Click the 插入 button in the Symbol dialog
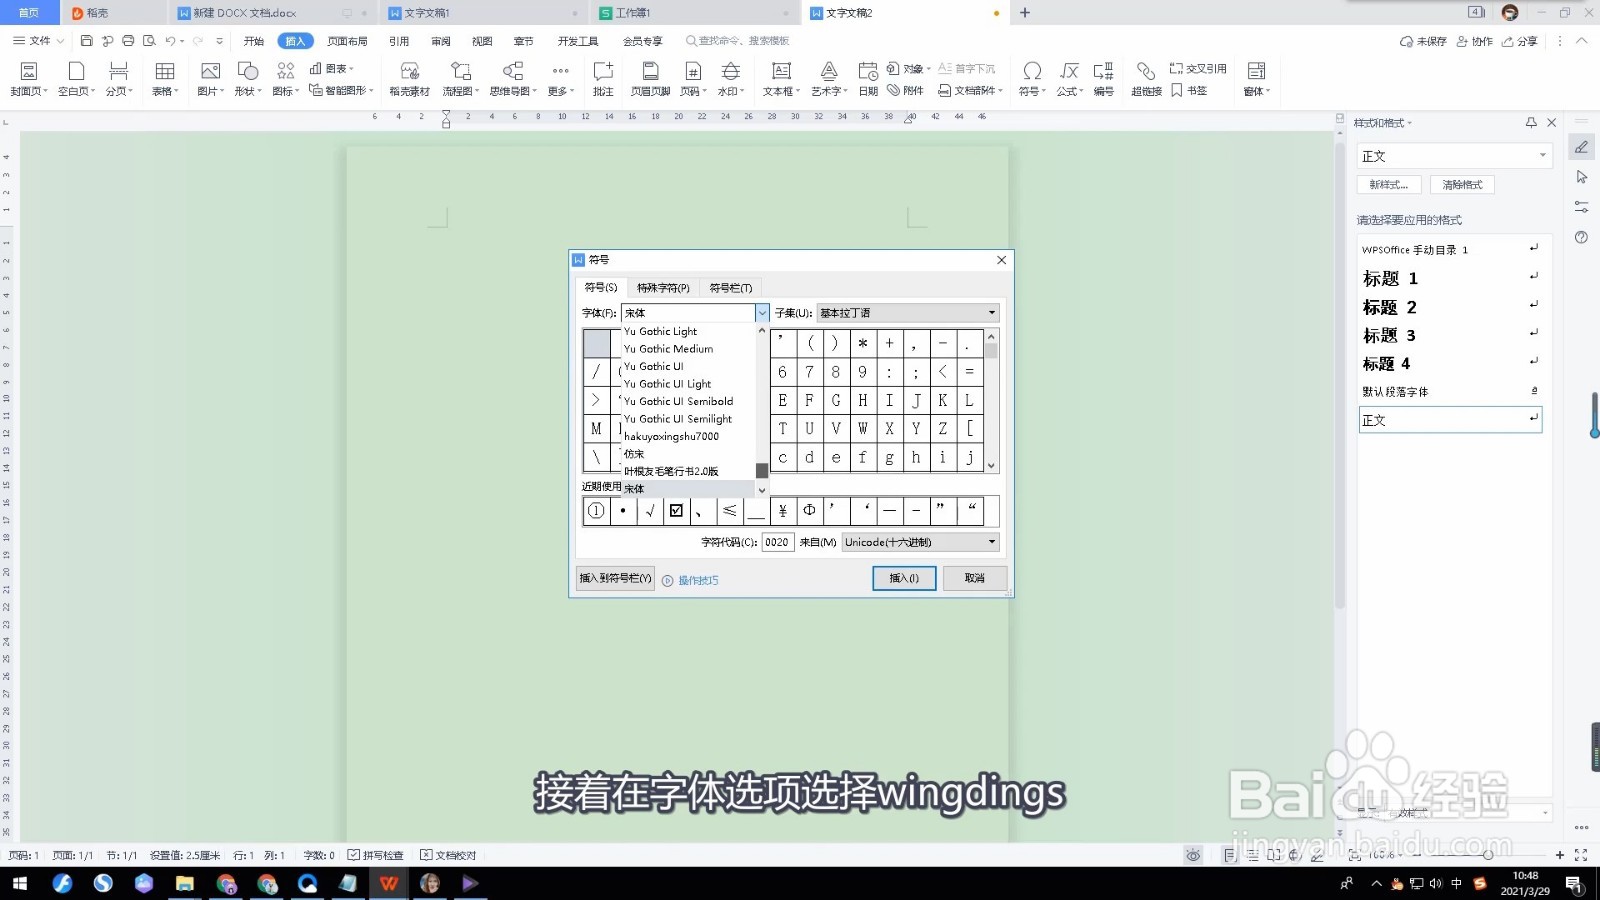 pos(903,578)
